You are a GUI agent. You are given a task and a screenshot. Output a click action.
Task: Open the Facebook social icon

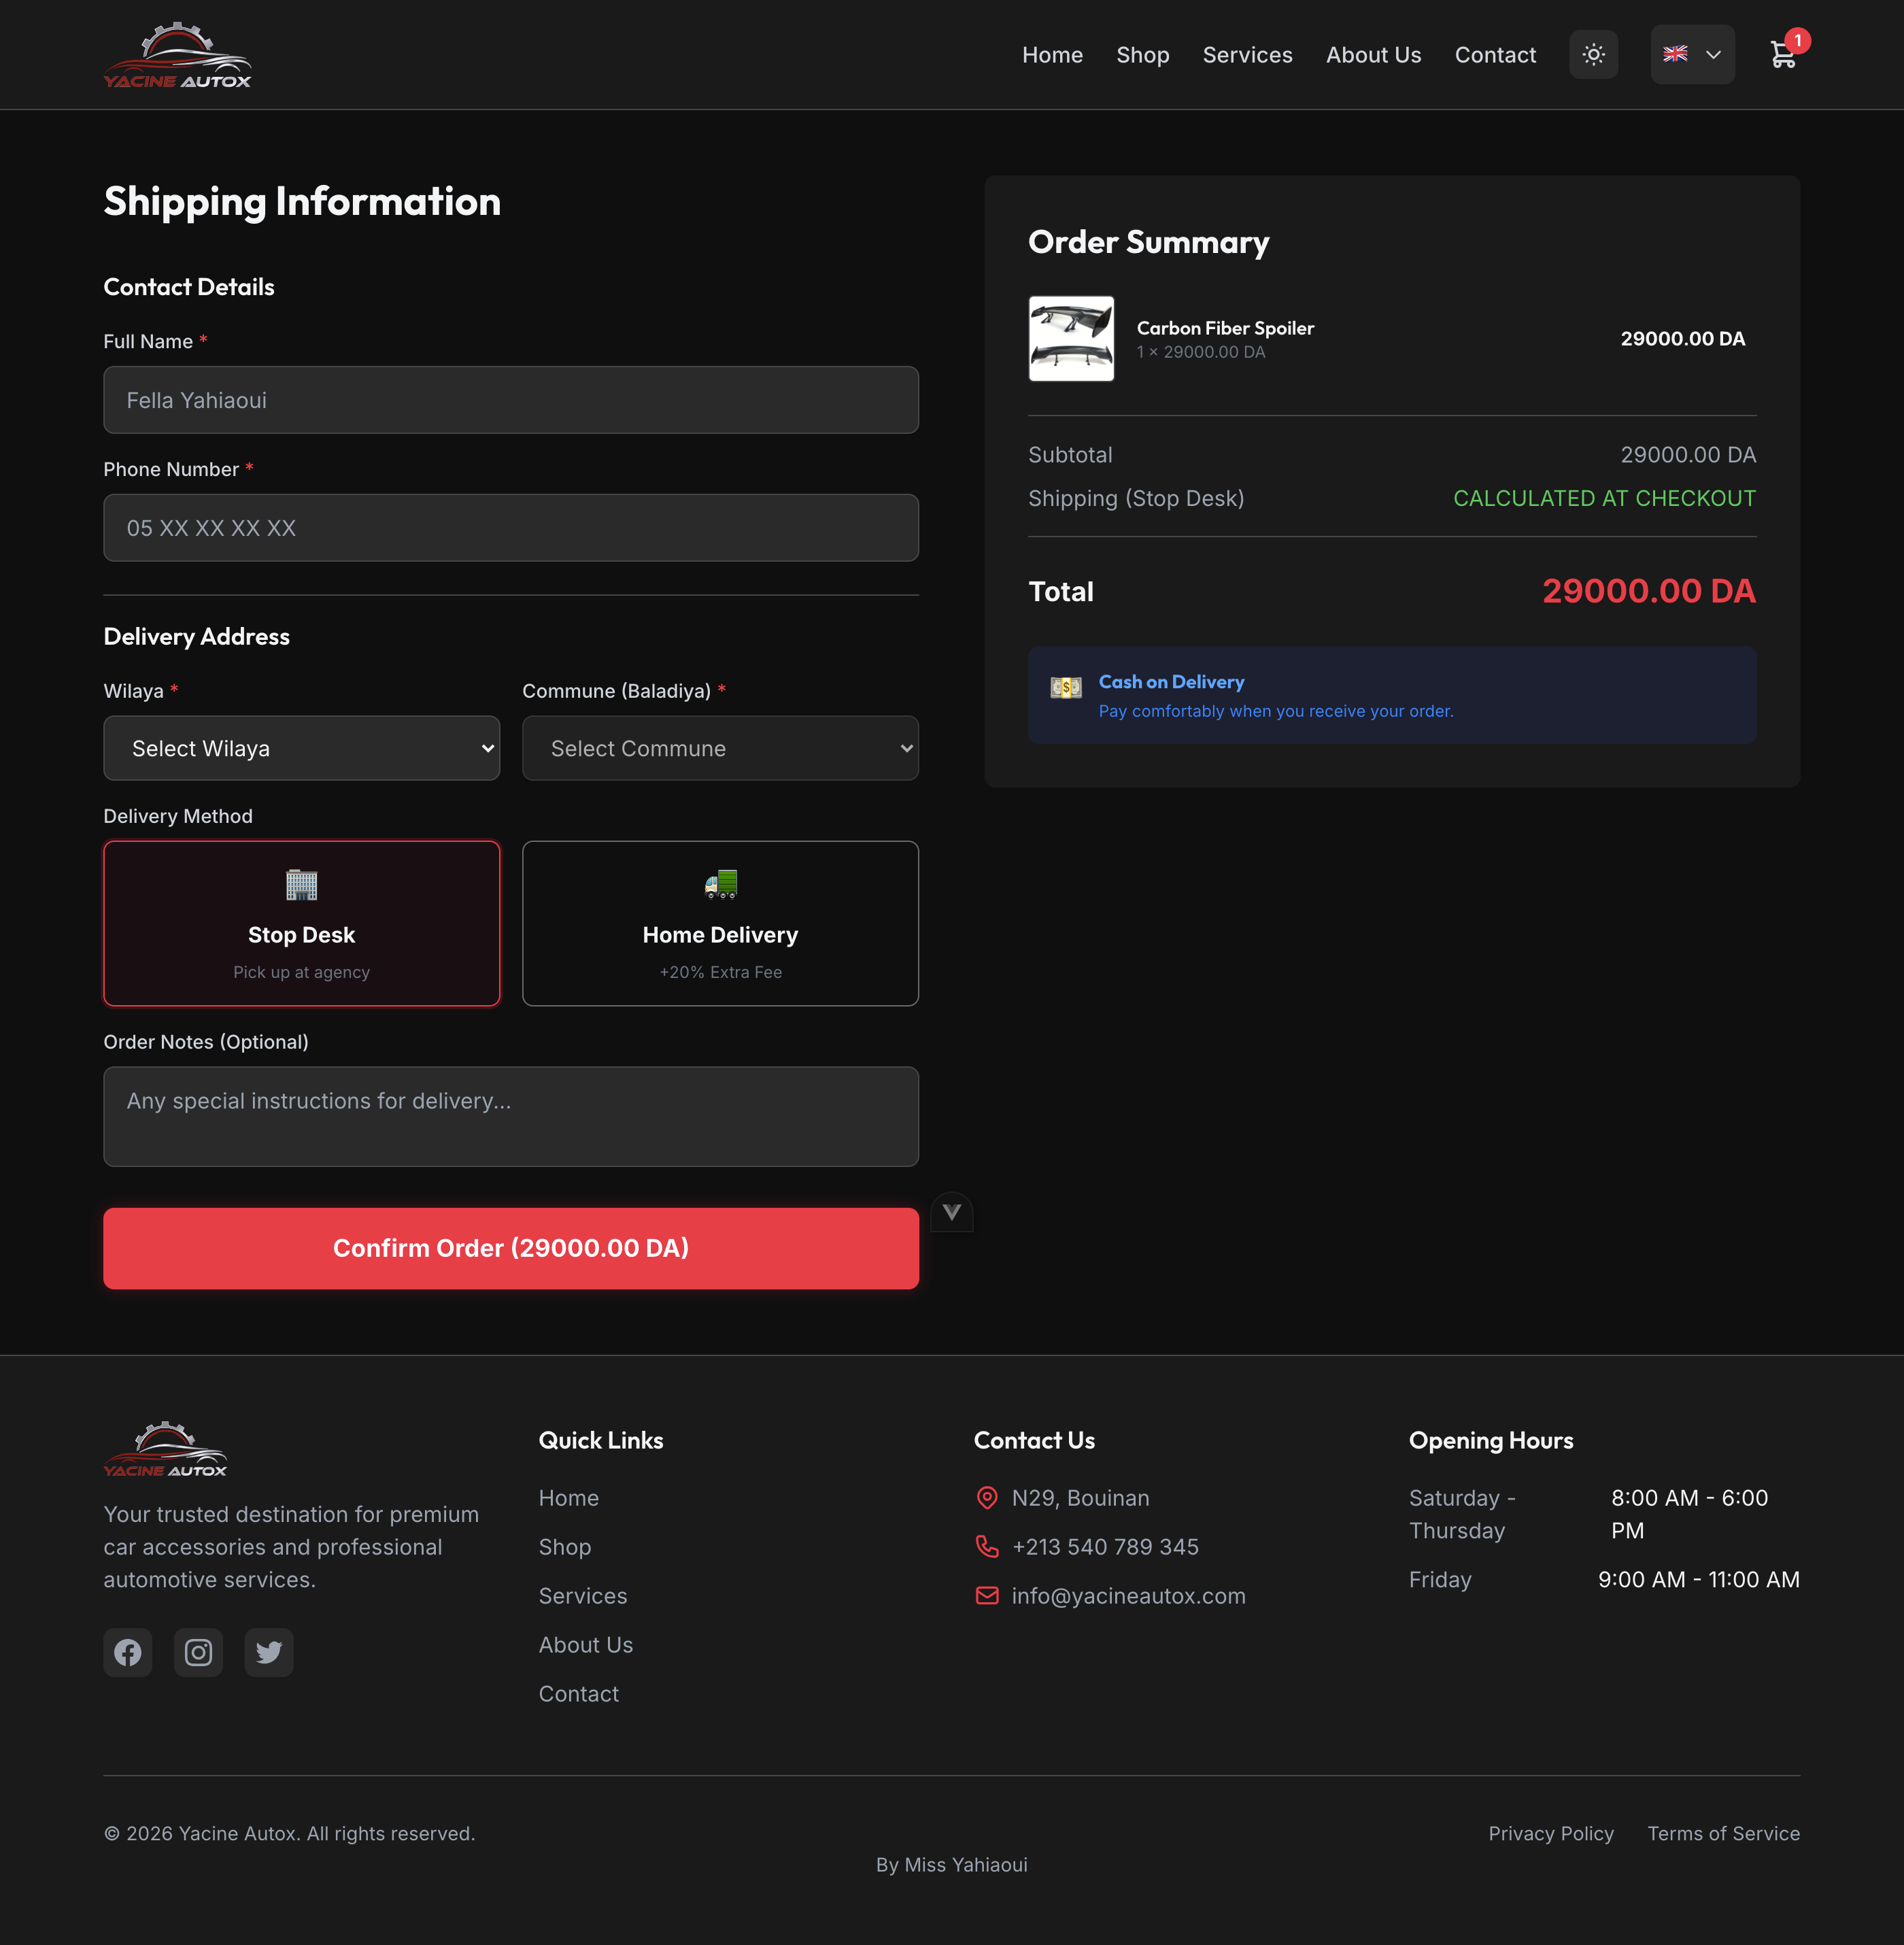coord(127,1652)
